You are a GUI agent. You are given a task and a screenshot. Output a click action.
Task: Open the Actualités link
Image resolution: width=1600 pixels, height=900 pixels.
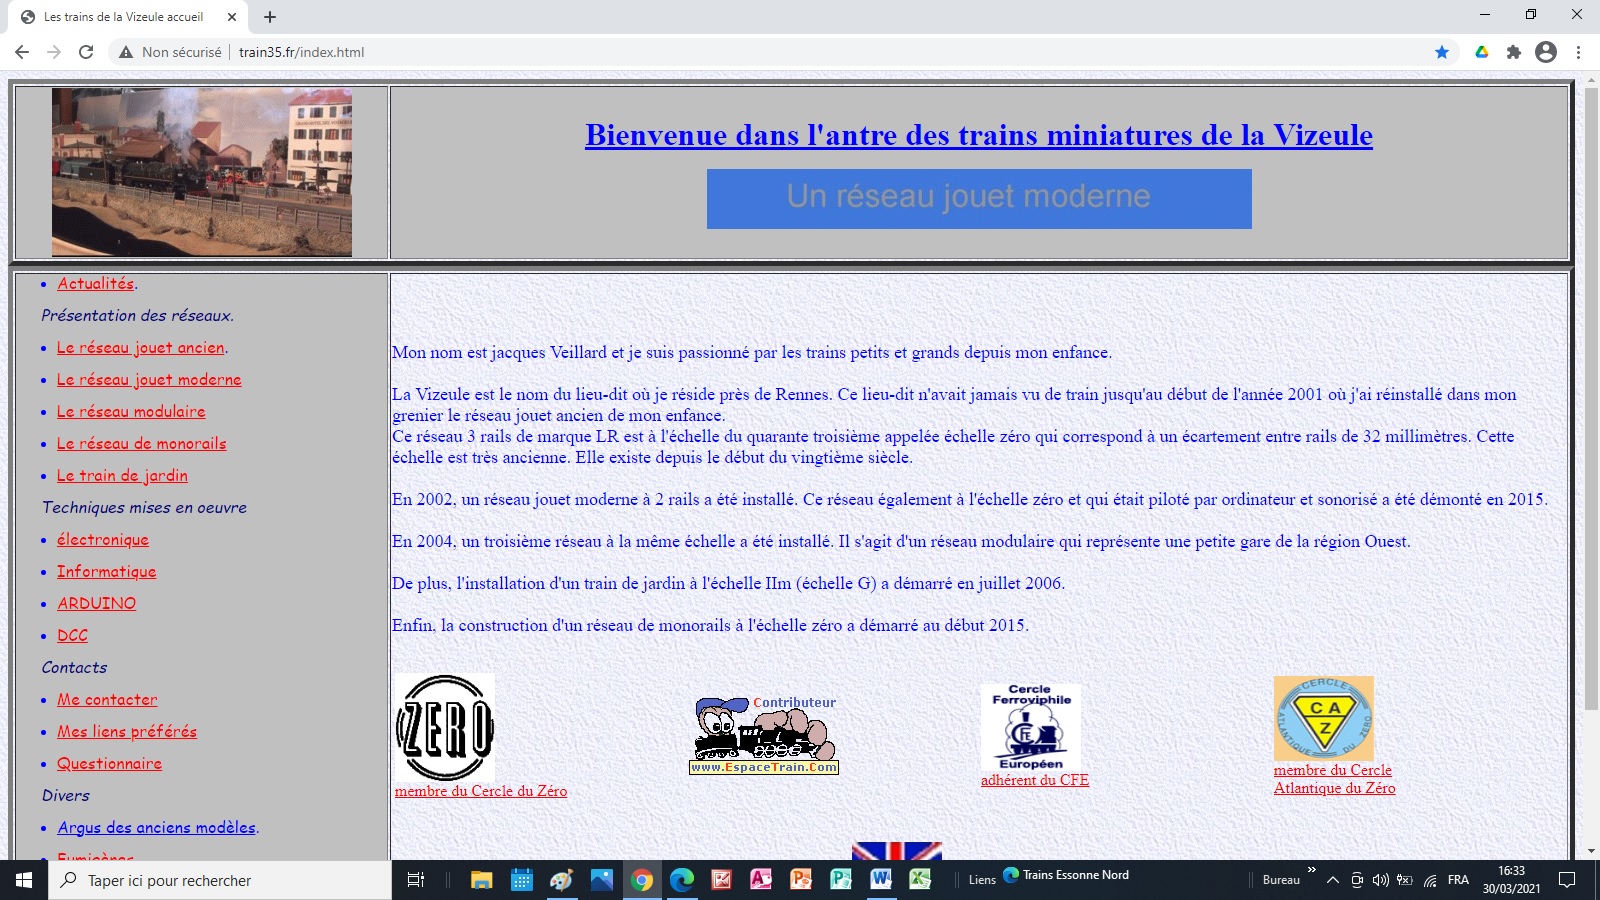[96, 284]
